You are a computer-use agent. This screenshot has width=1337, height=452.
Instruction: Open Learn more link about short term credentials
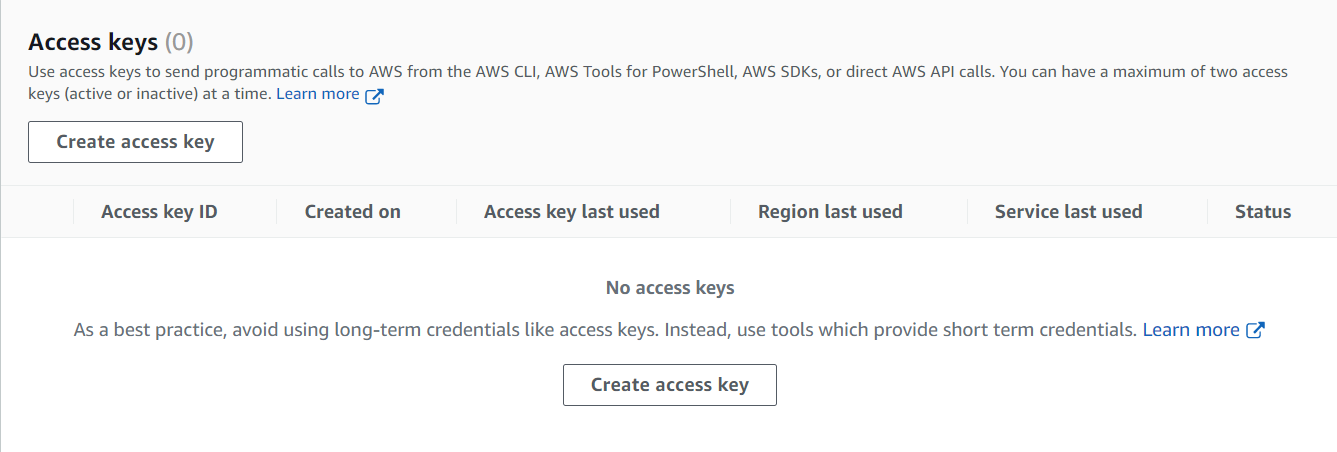[1191, 329]
